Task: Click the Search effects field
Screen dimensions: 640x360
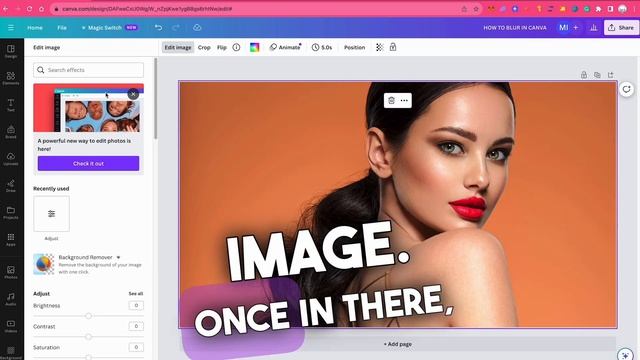Action: coord(89,70)
